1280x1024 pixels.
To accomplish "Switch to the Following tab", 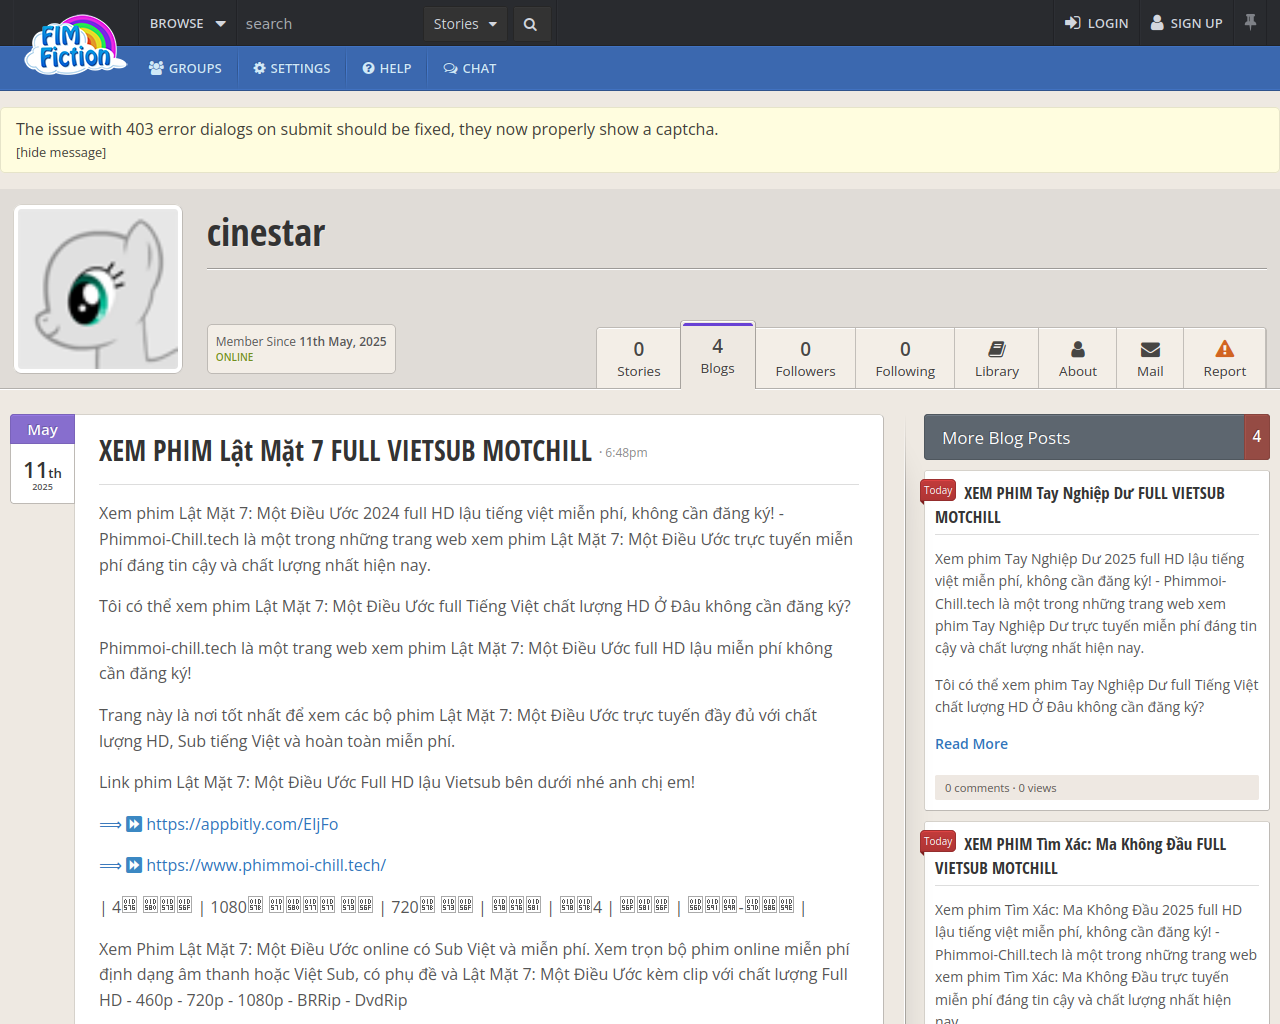I will (x=905, y=358).
